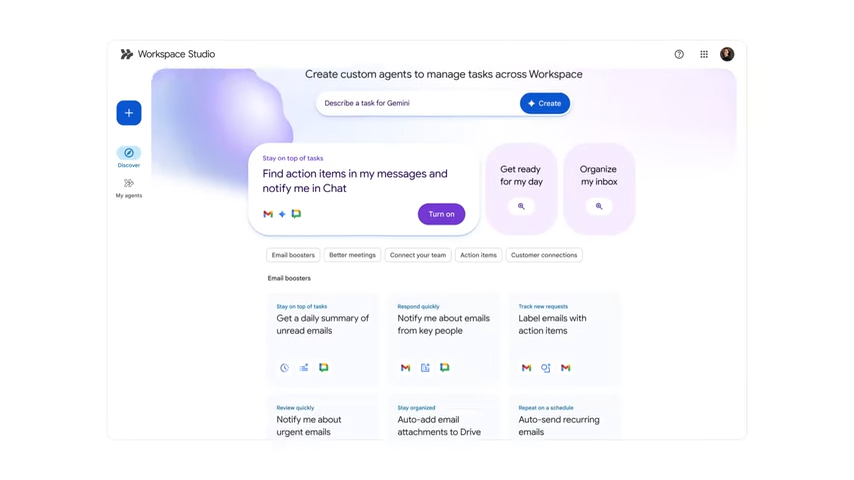Select the Action items filter chip
The height and width of the screenshot is (480, 854).
click(x=478, y=255)
